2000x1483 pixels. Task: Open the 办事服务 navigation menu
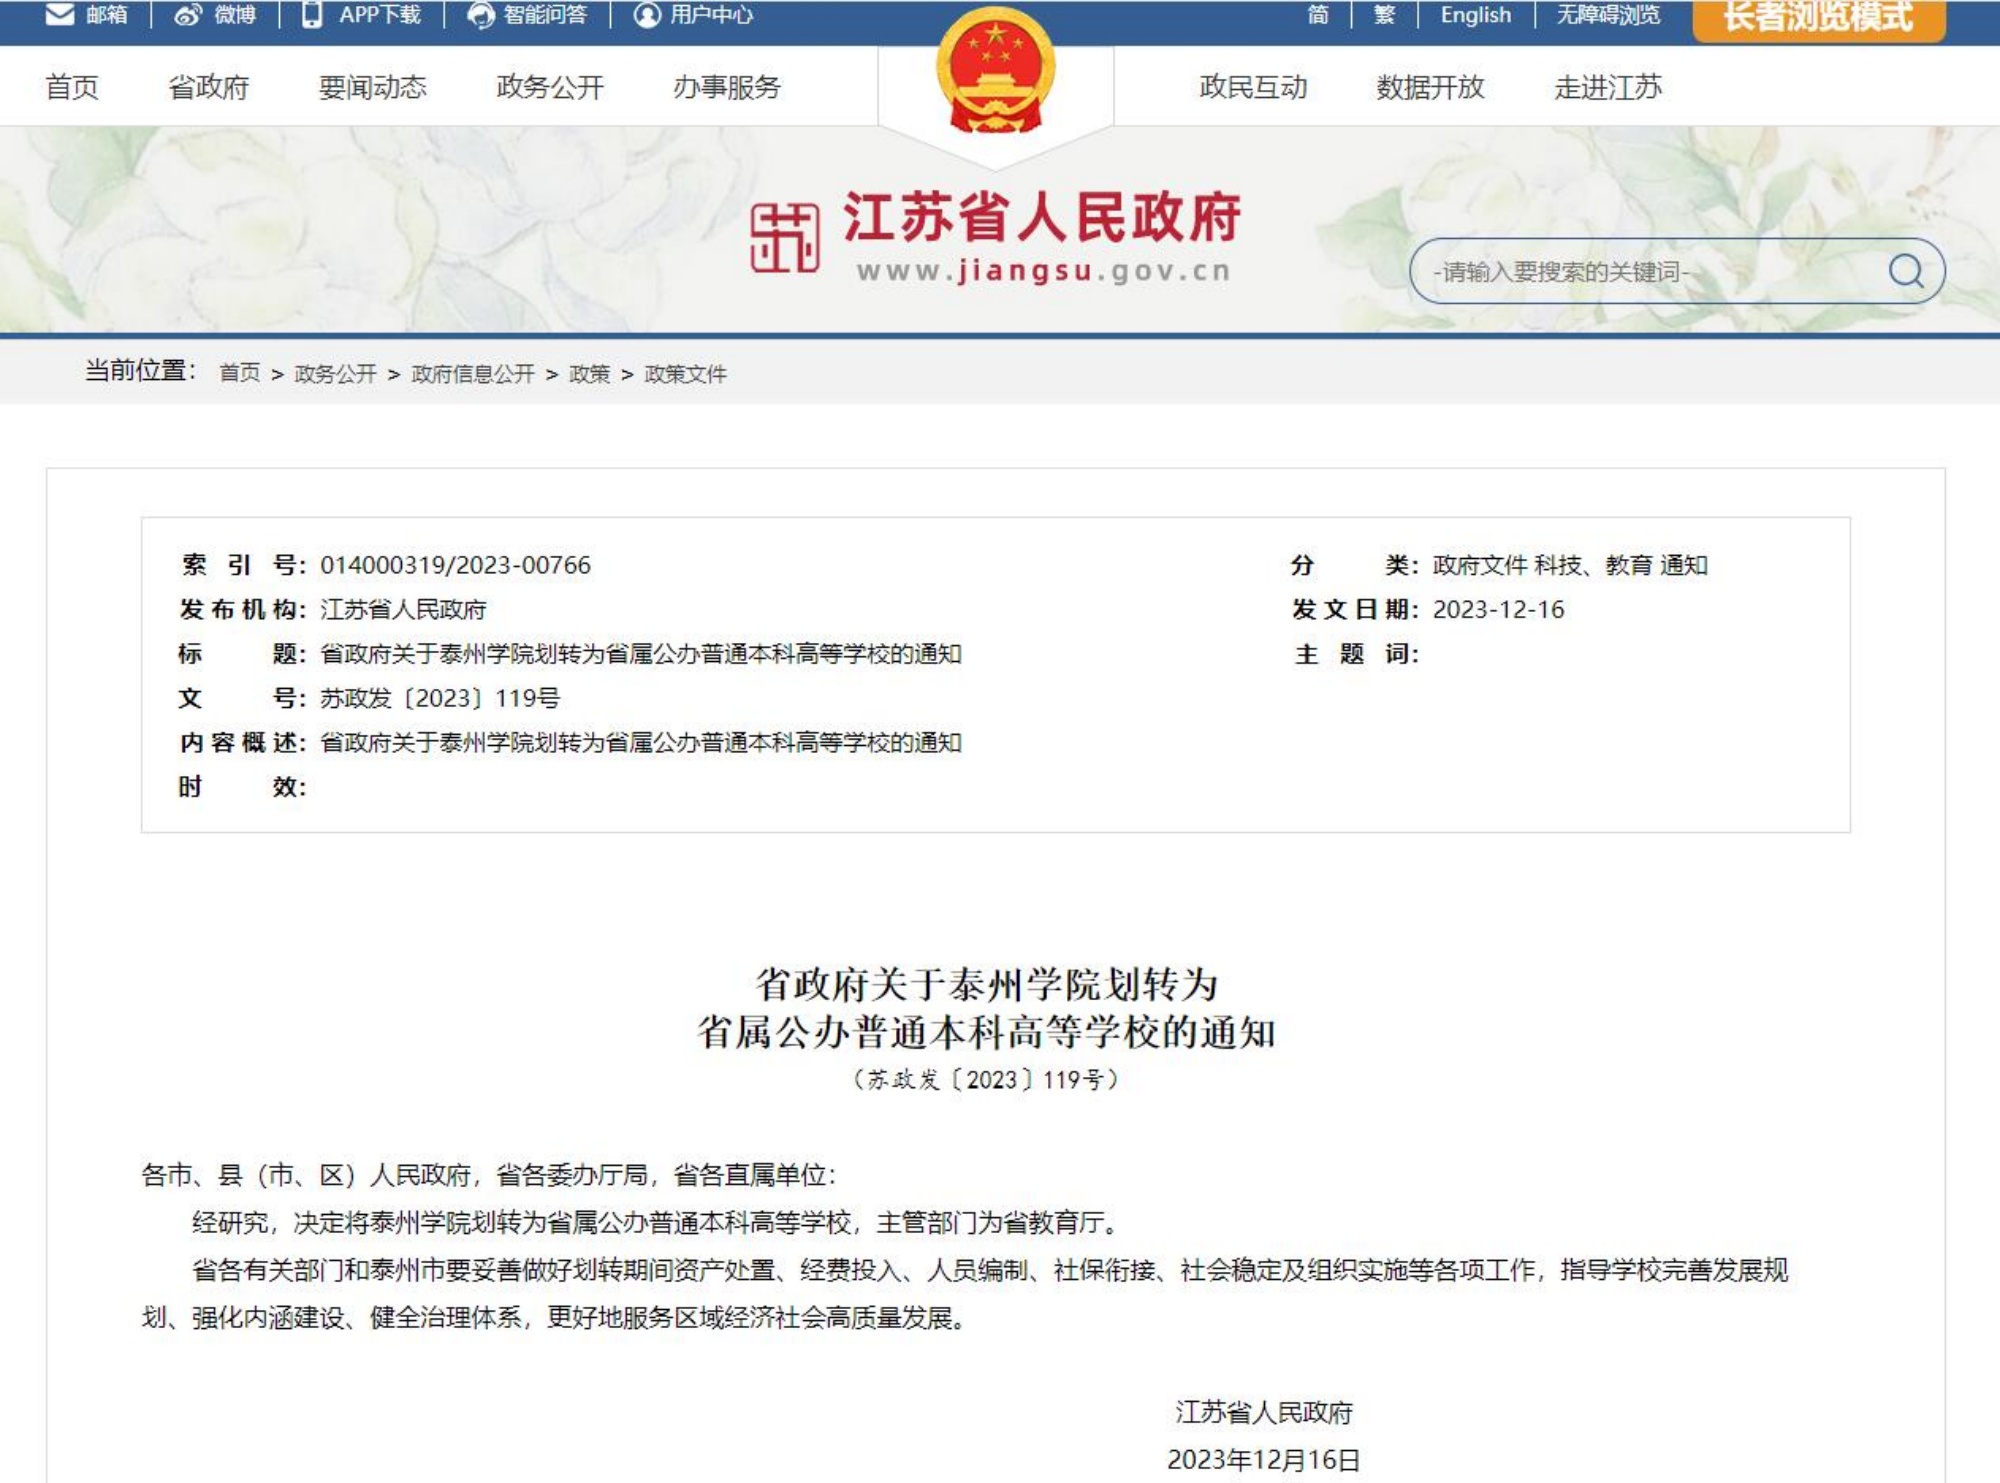pyautogui.click(x=726, y=88)
